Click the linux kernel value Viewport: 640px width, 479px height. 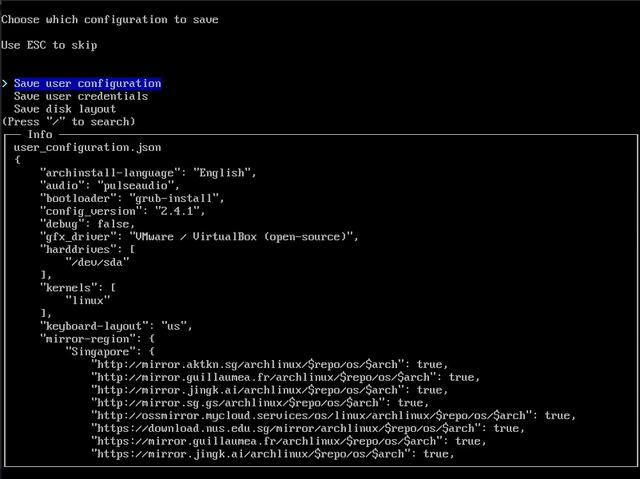[x=88, y=301]
